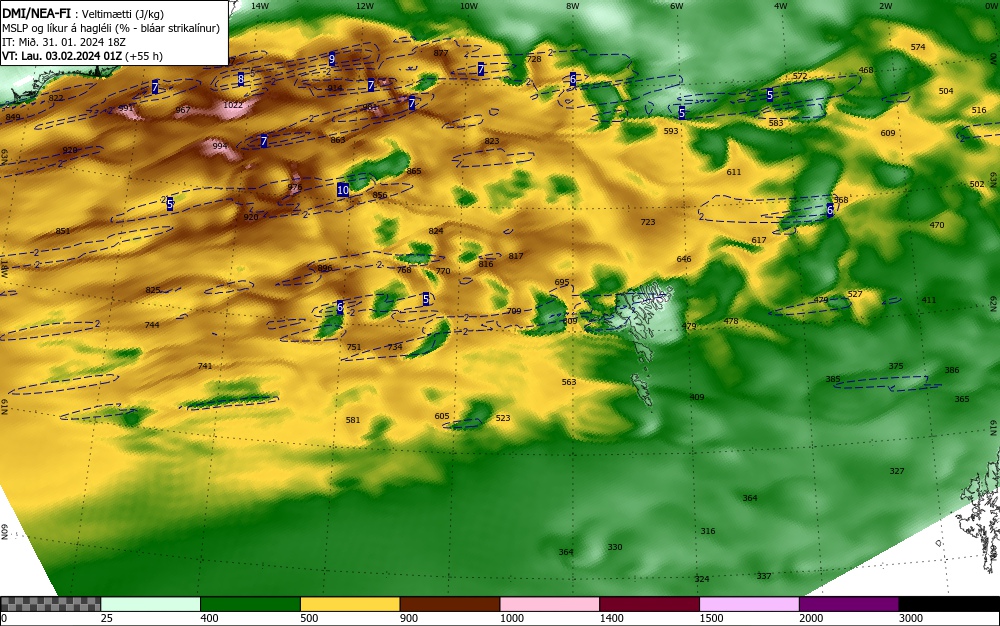Viewport: 1000px width, 626px height.
Task: Click the 6W longitude label
Action: 677,6
